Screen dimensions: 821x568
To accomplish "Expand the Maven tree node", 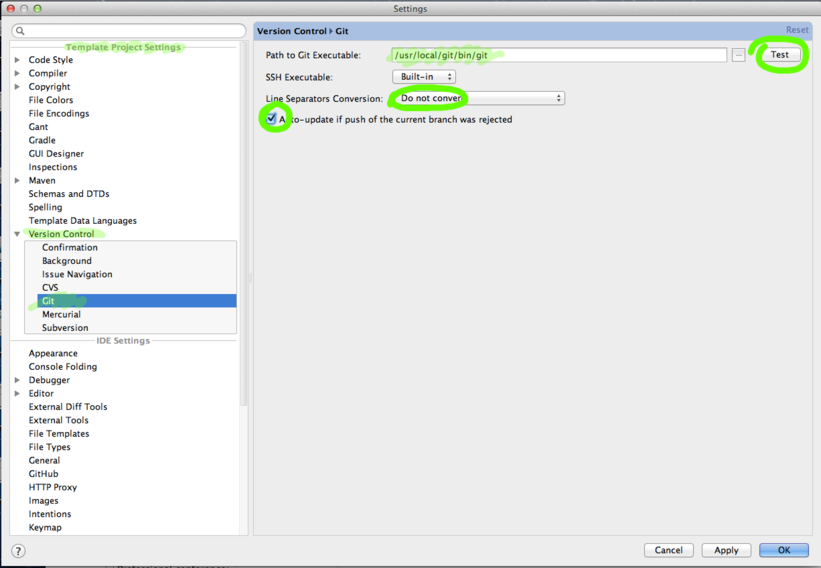I will [17, 180].
